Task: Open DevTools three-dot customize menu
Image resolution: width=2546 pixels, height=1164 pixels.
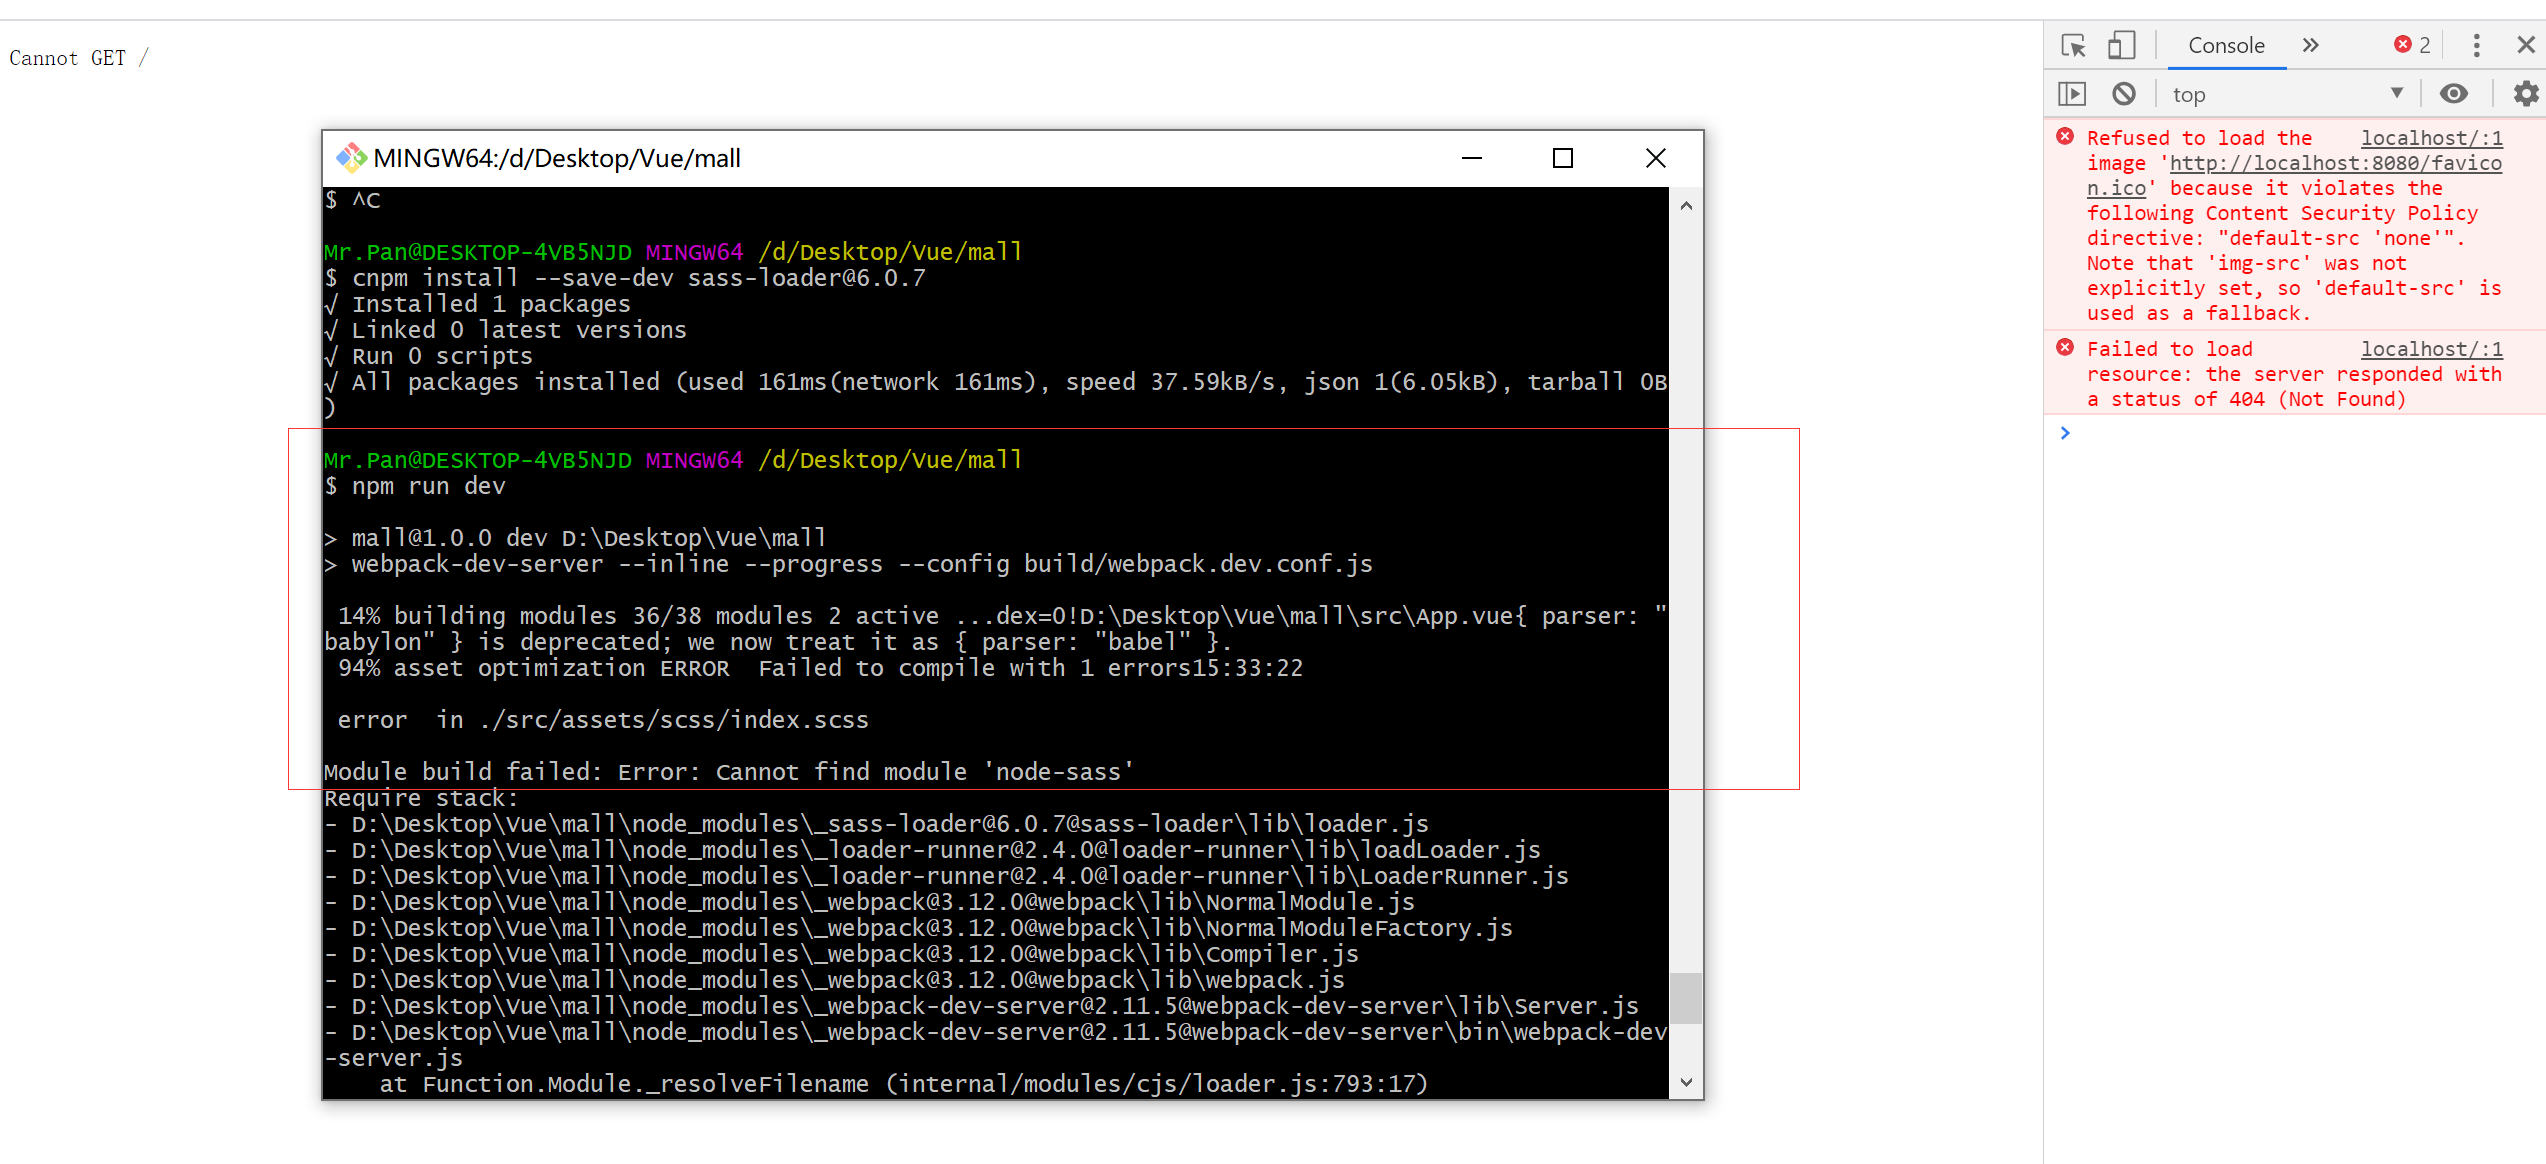Action: pos(2476,45)
